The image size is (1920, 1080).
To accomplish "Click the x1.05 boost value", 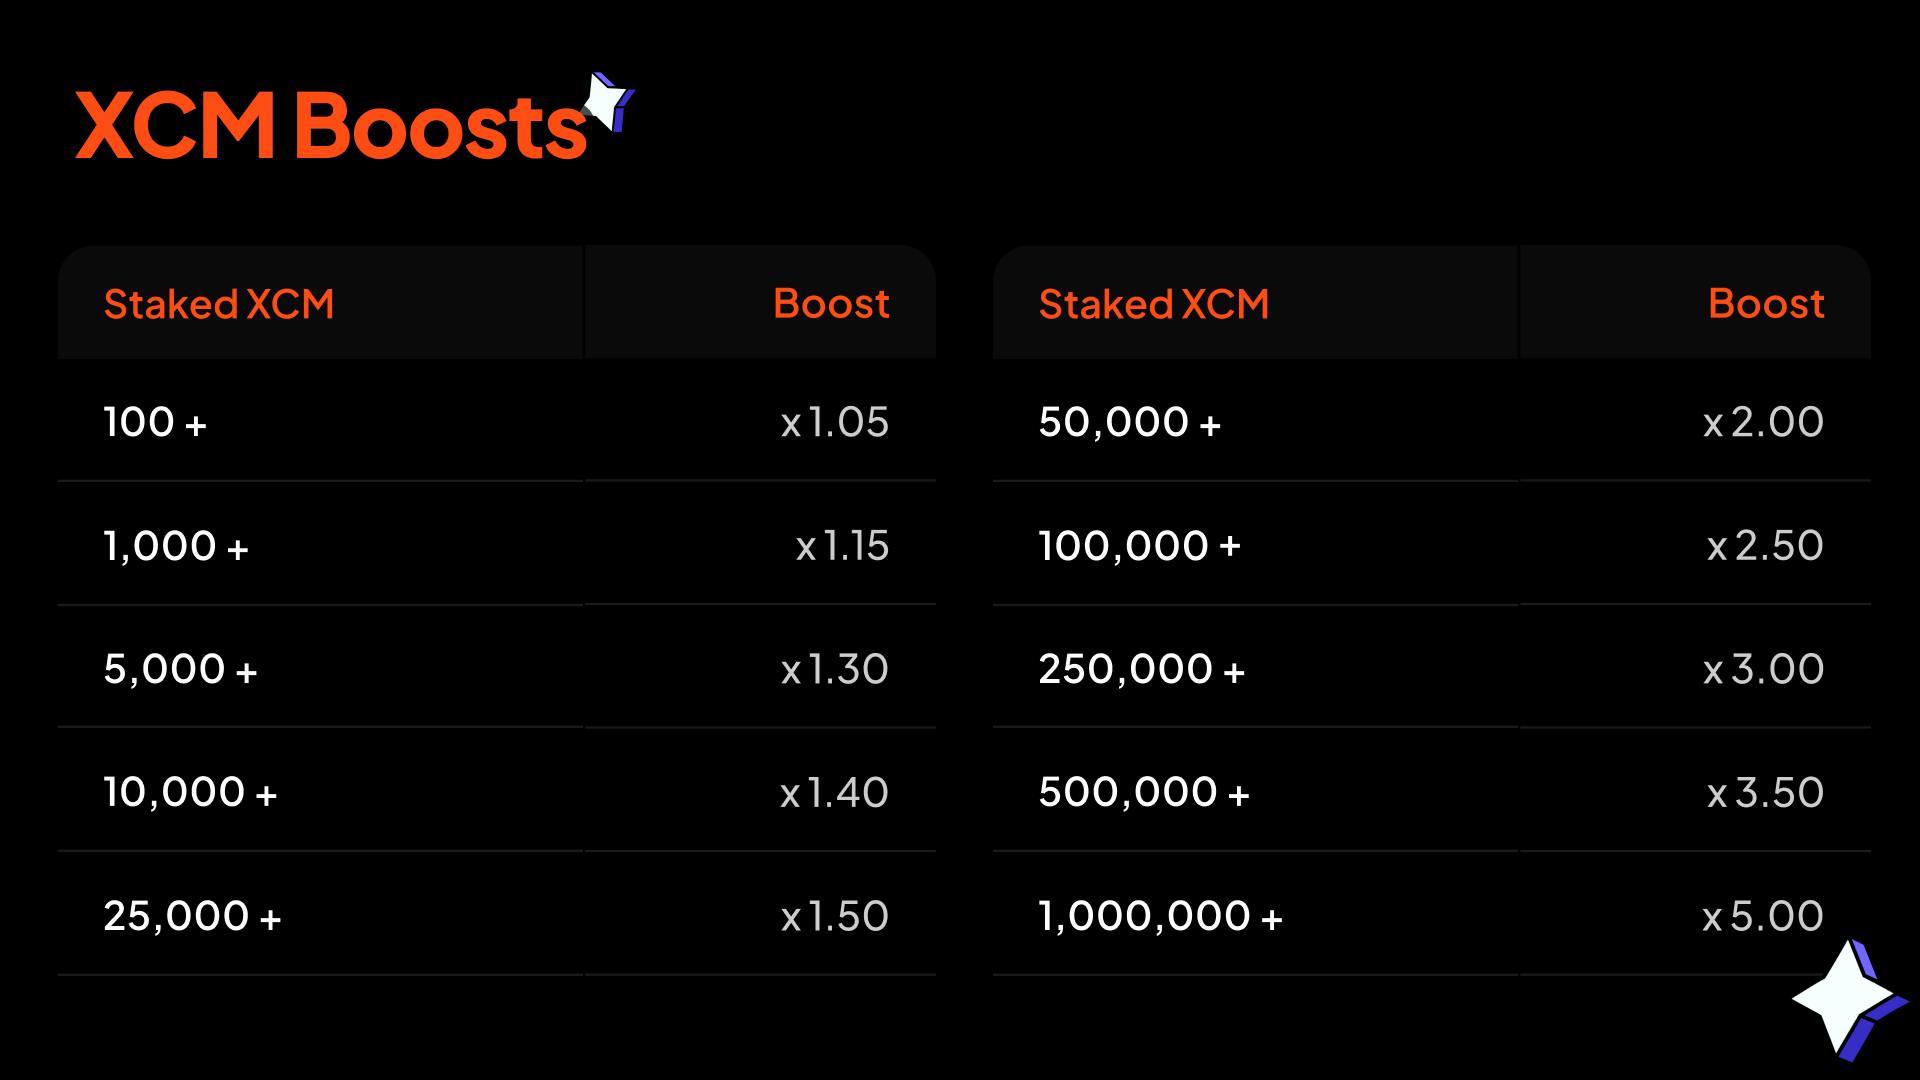I will click(x=834, y=422).
